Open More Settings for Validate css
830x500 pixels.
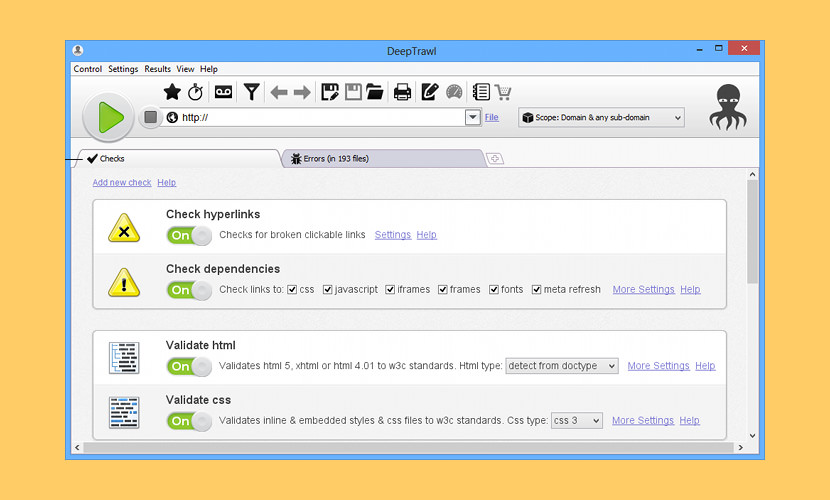click(643, 420)
